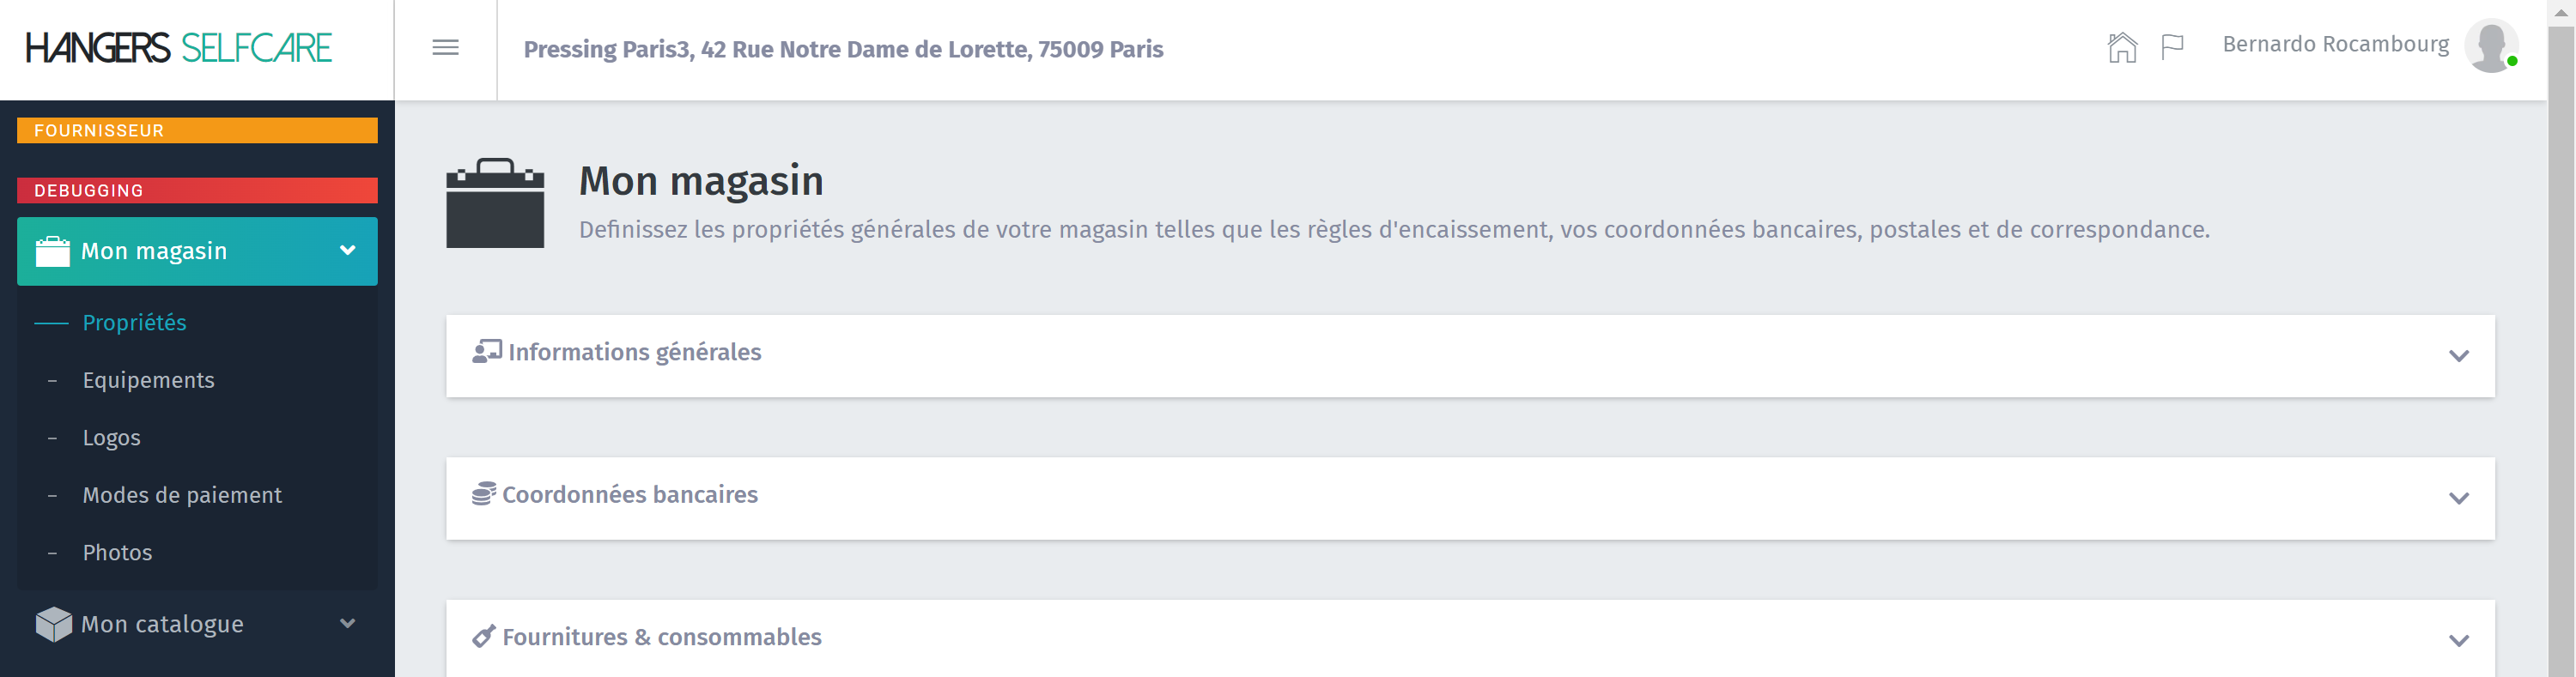Click the large briefcase icon beside the title

(495, 203)
